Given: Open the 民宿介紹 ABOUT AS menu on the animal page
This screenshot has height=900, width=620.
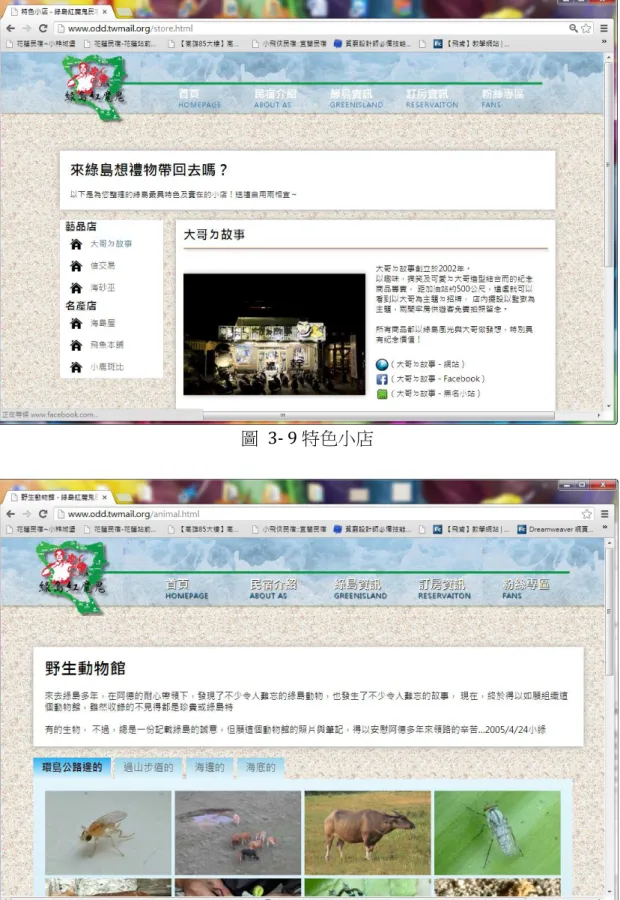Looking at the screenshot, I should point(273,589).
